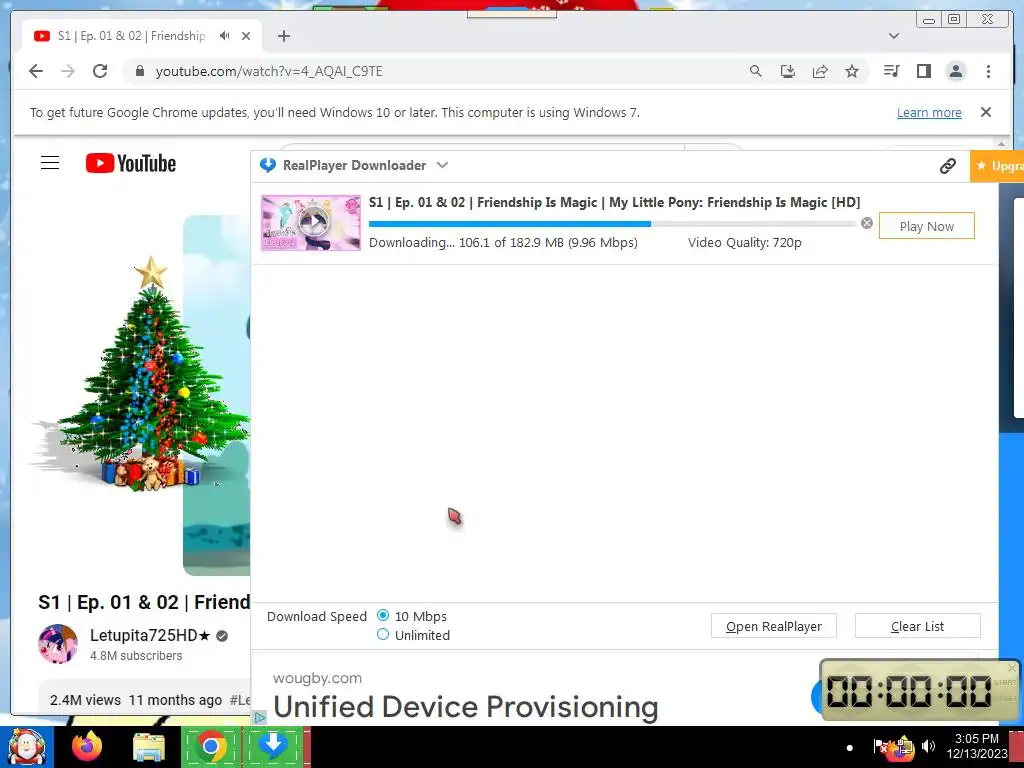
Task: Reload the YouTube page
Action: [x=100, y=71]
